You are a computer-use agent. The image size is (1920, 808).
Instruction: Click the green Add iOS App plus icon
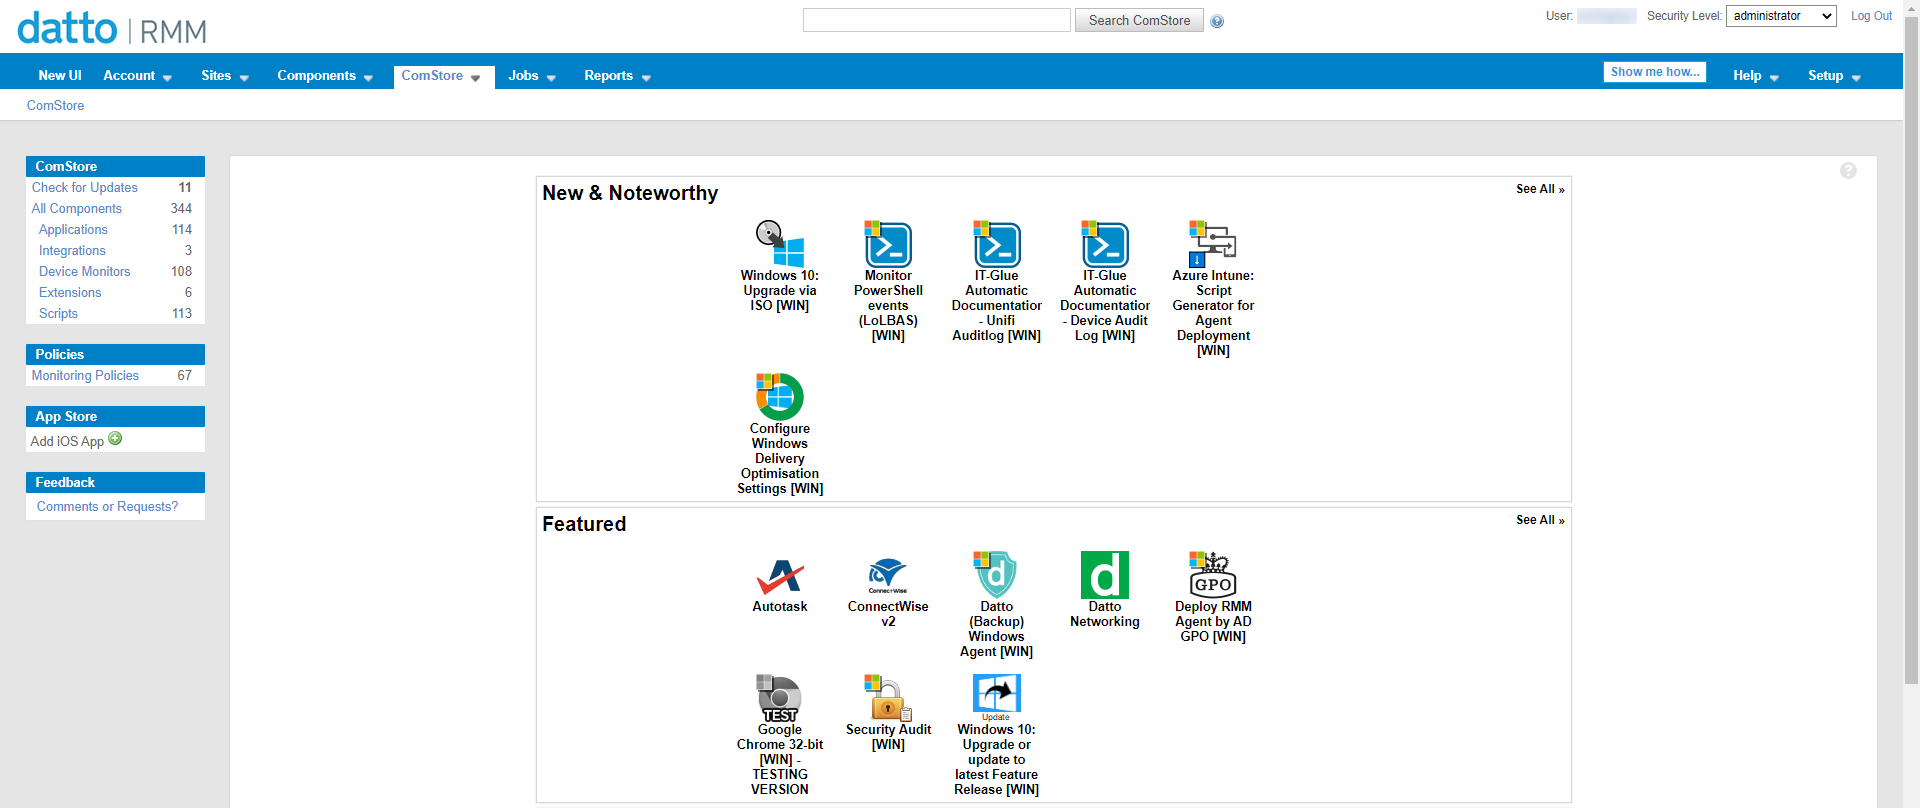115,439
